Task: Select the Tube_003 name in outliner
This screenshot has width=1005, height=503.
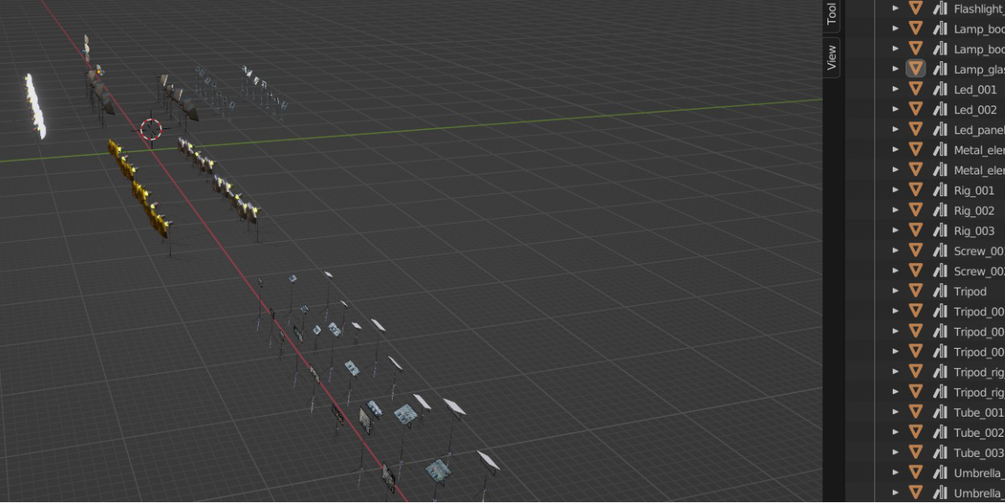Action: pyautogui.click(x=978, y=453)
